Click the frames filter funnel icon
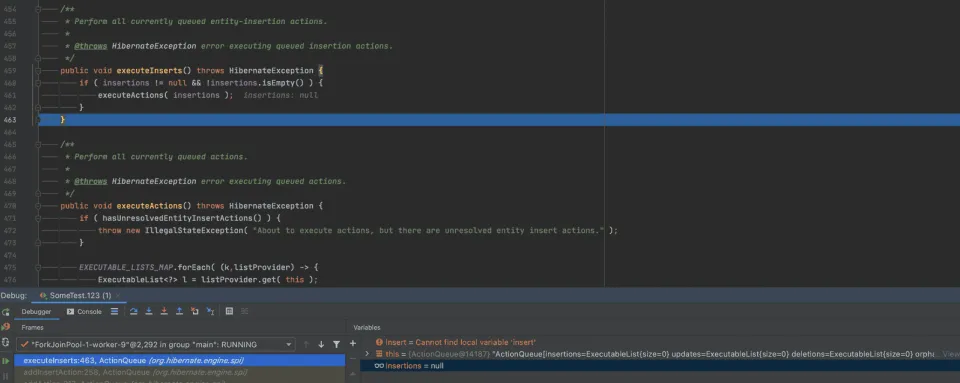The image size is (960, 383). coord(336,344)
